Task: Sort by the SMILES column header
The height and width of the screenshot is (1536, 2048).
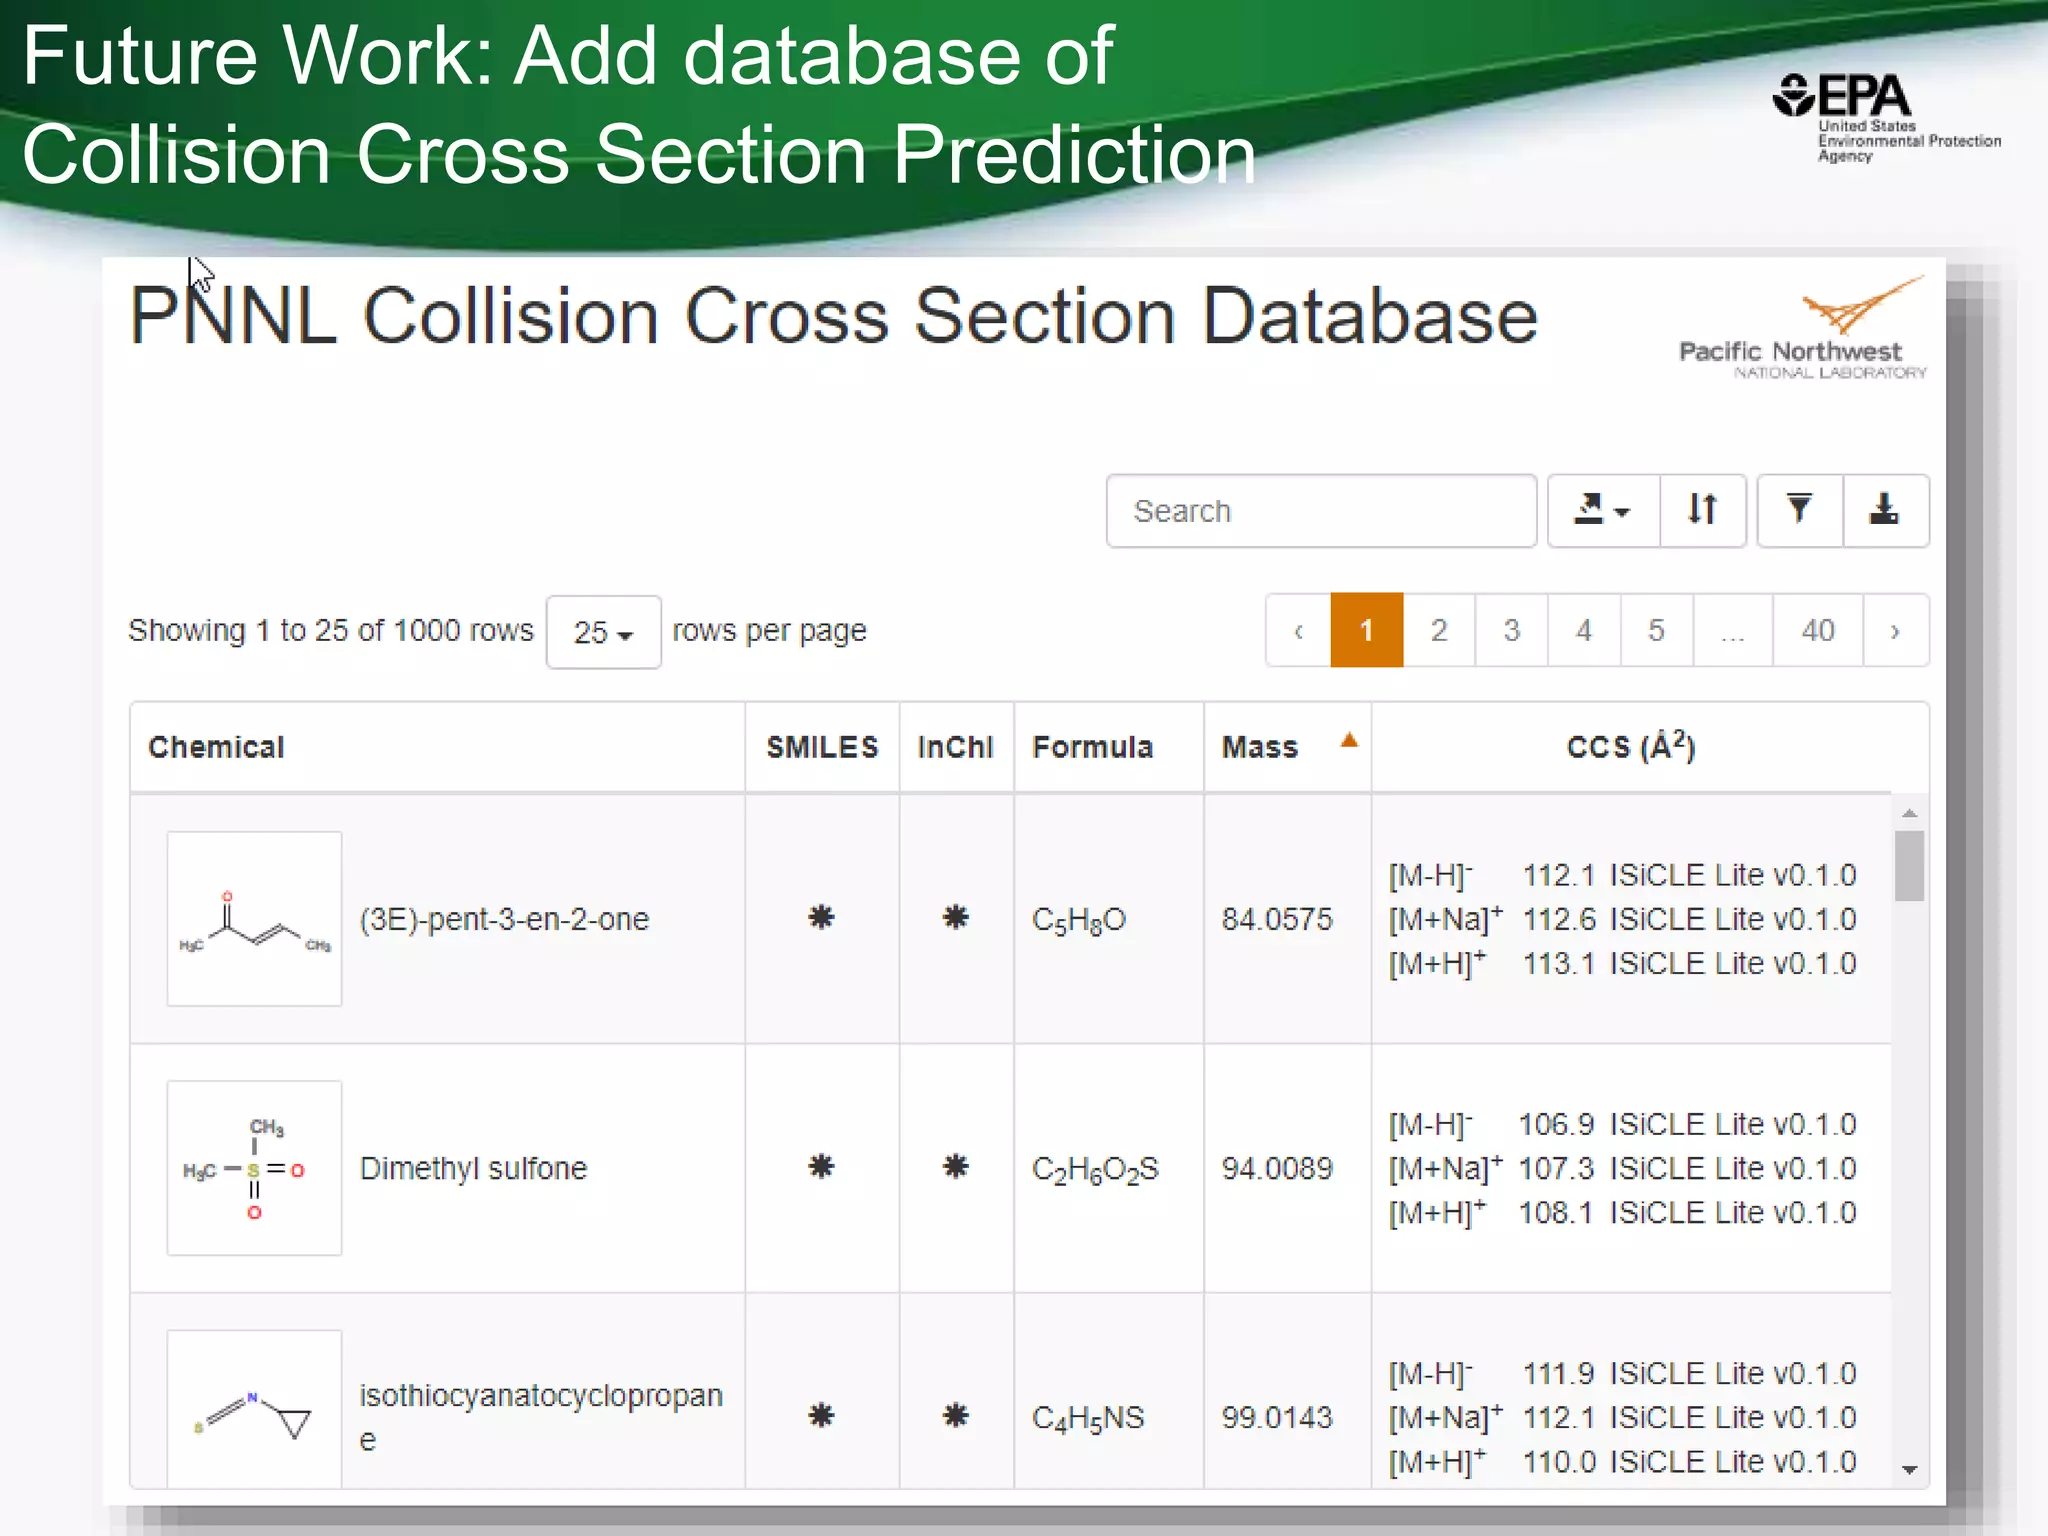Action: [822, 747]
